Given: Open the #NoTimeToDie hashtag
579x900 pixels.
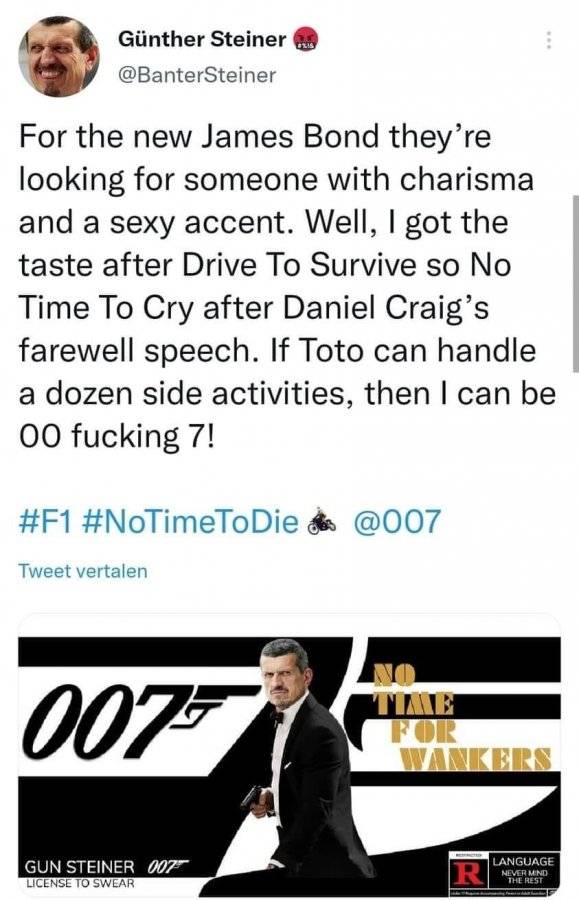Looking at the screenshot, I should tap(191, 522).
